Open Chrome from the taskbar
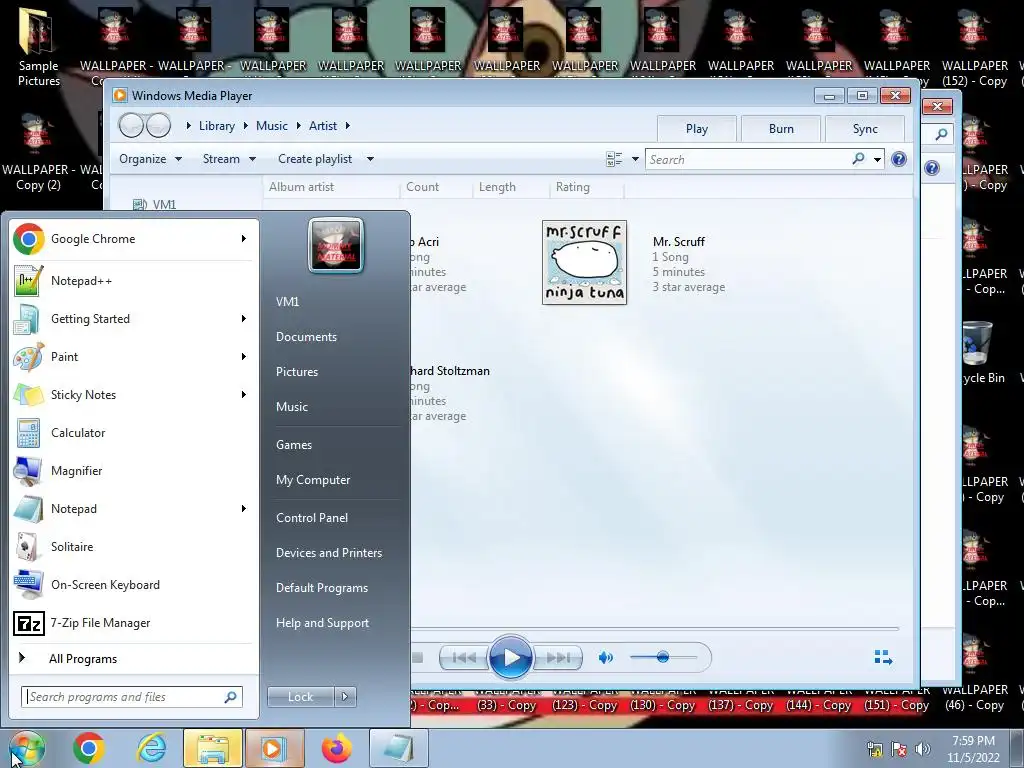Viewport: 1024px width, 768px height. tap(89, 748)
